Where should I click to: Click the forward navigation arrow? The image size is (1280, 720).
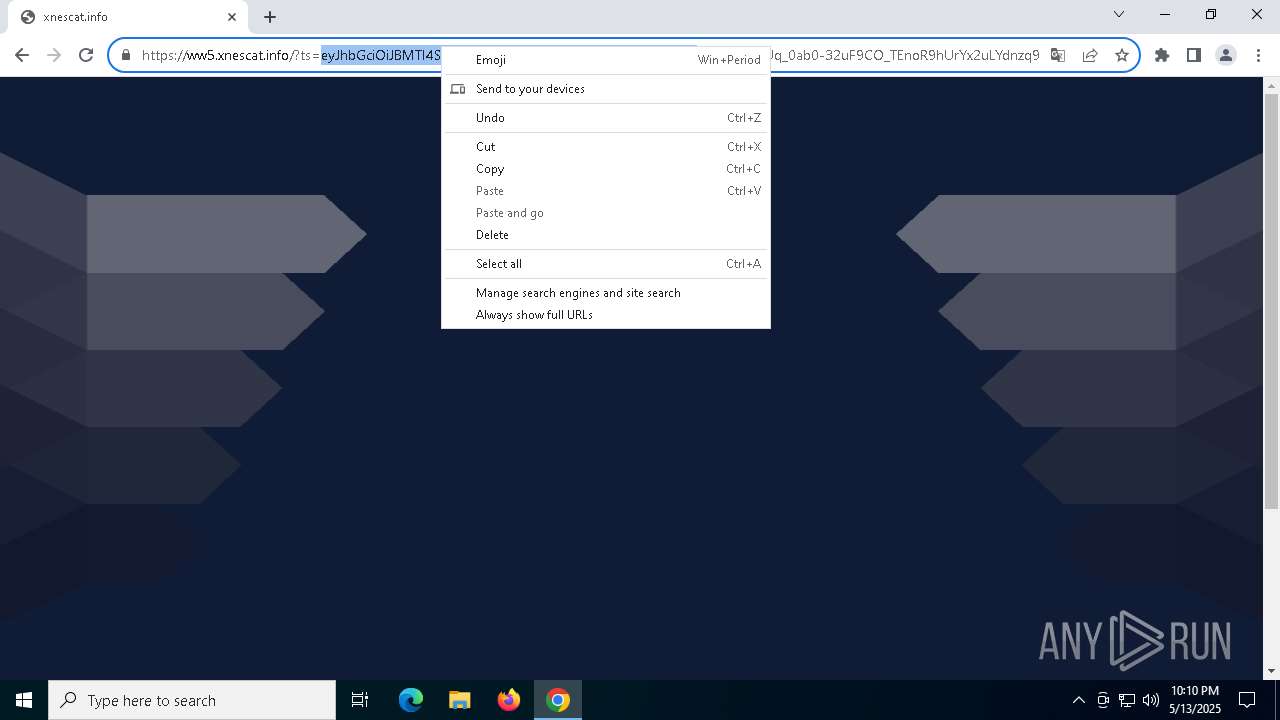[54, 55]
